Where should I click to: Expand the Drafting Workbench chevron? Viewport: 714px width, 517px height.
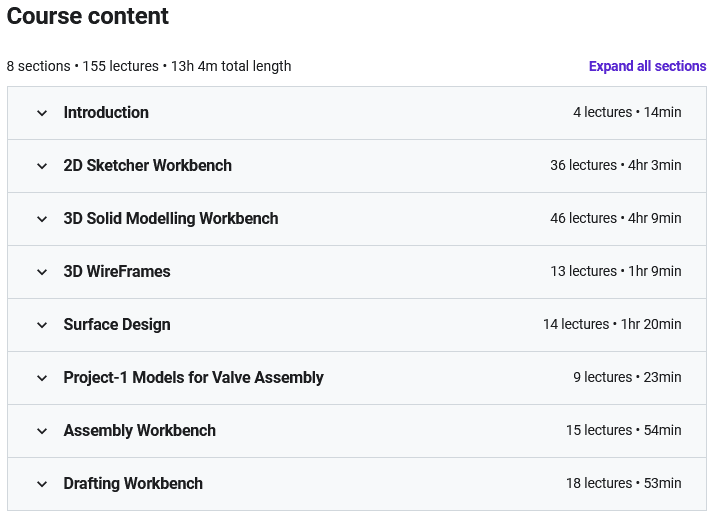(42, 484)
